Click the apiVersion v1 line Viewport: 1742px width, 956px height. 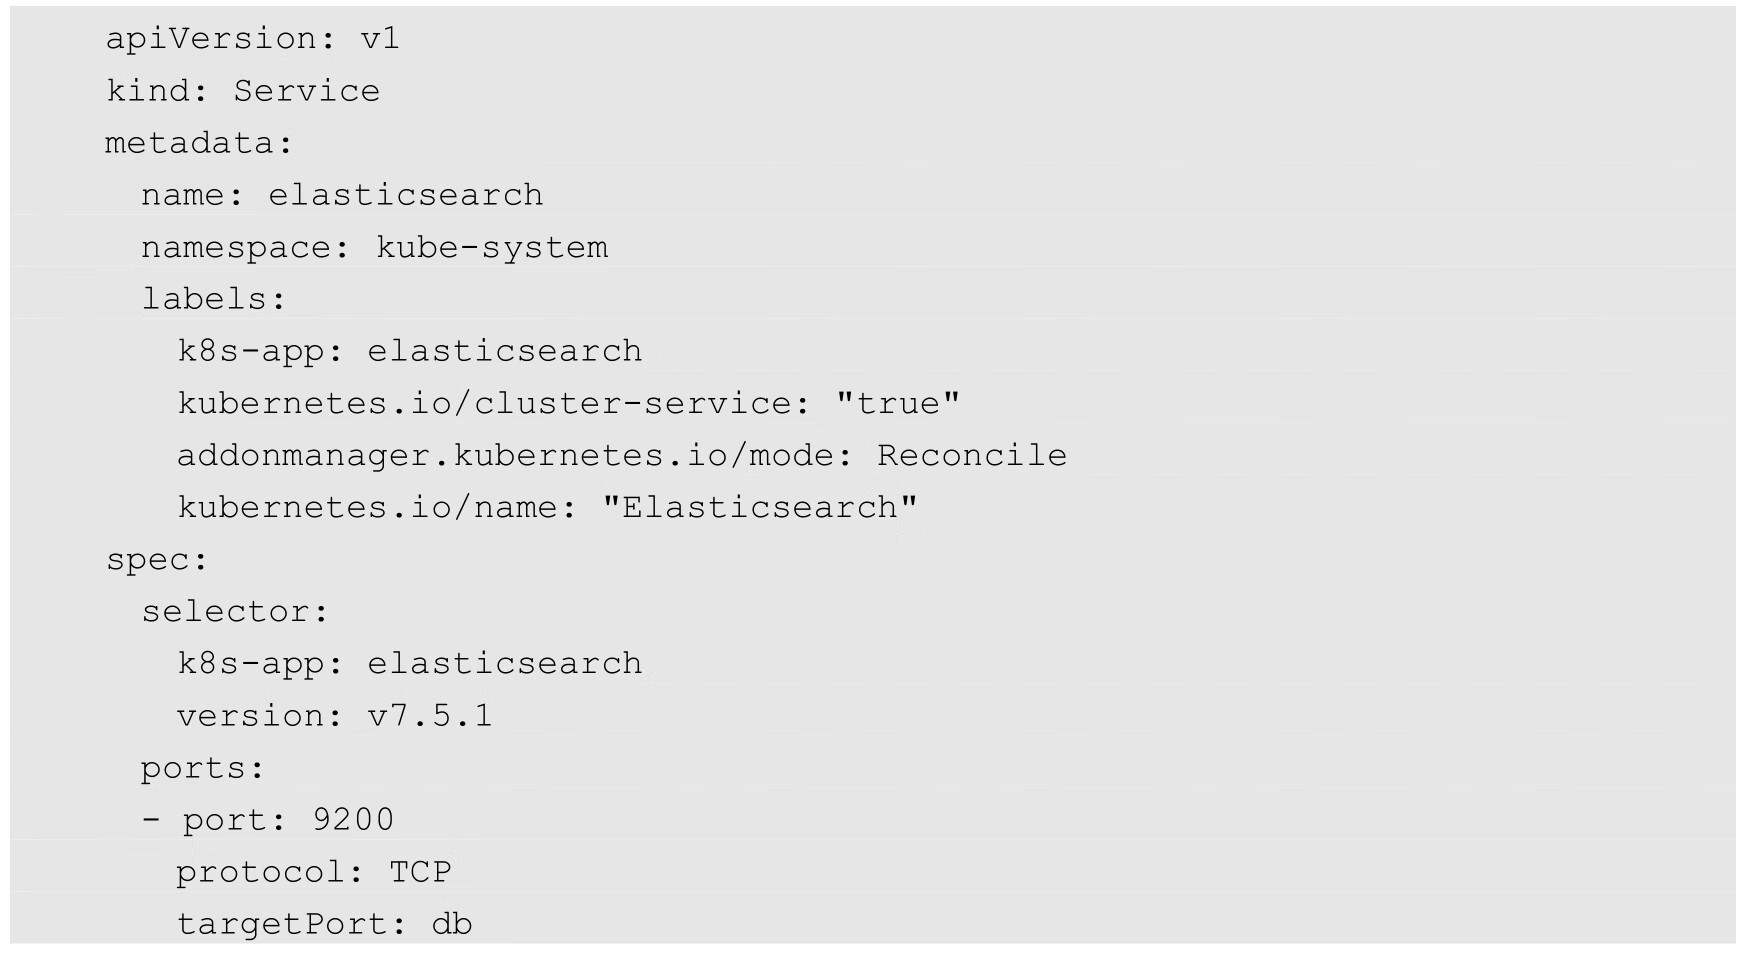click(x=252, y=39)
